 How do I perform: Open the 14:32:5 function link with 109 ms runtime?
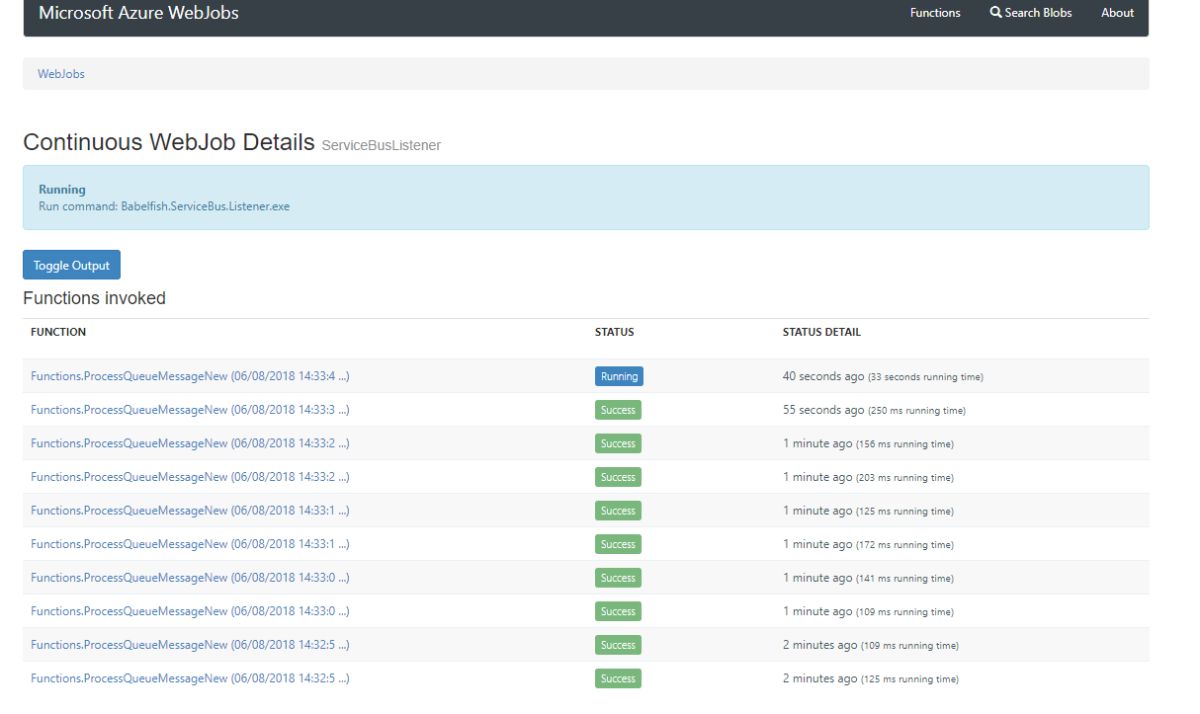tap(190, 645)
